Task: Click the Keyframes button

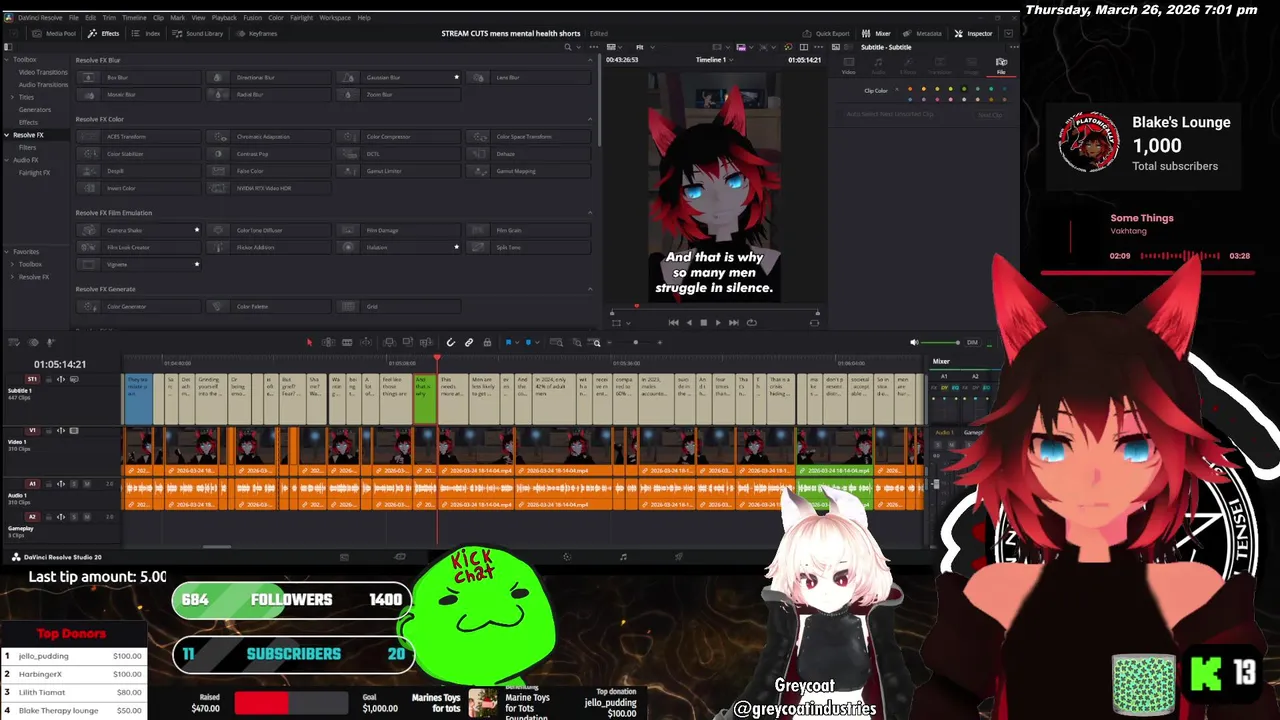Action: 257,33
